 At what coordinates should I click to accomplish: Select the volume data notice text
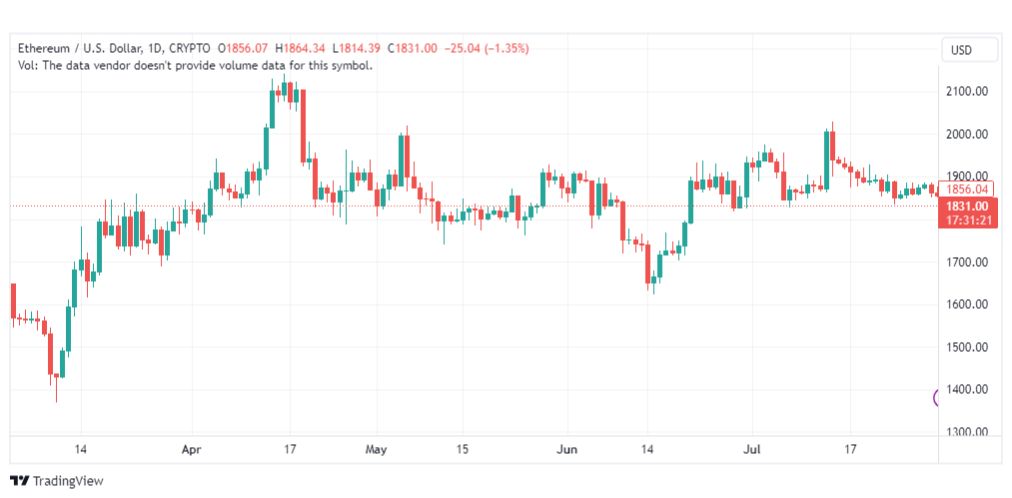(195, 65)
